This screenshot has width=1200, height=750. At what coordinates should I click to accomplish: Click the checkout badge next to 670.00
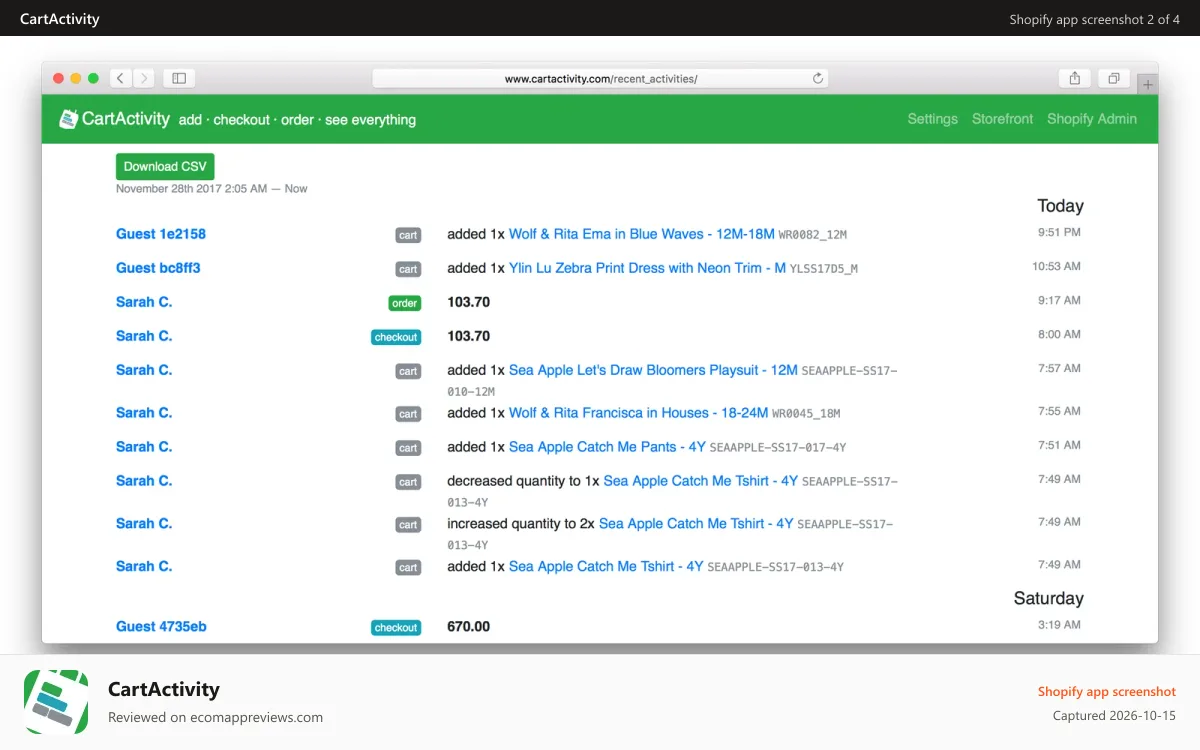tap(396, 628)
